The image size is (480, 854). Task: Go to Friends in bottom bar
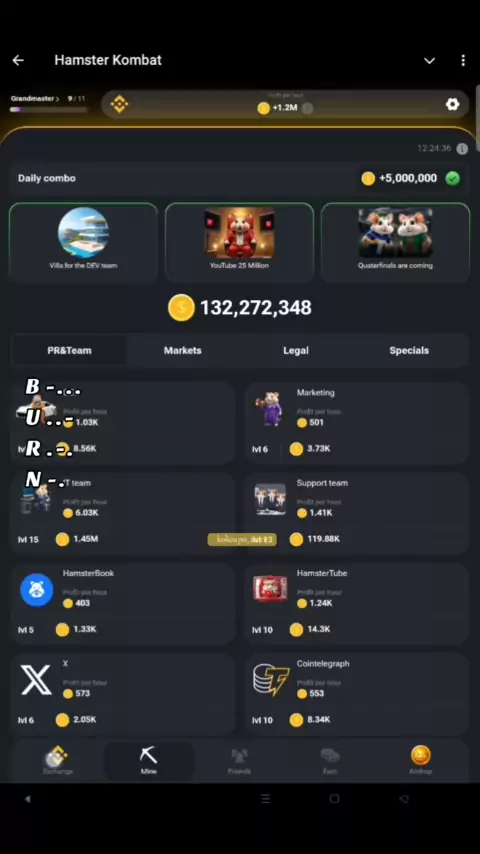[x=239, y=760]
